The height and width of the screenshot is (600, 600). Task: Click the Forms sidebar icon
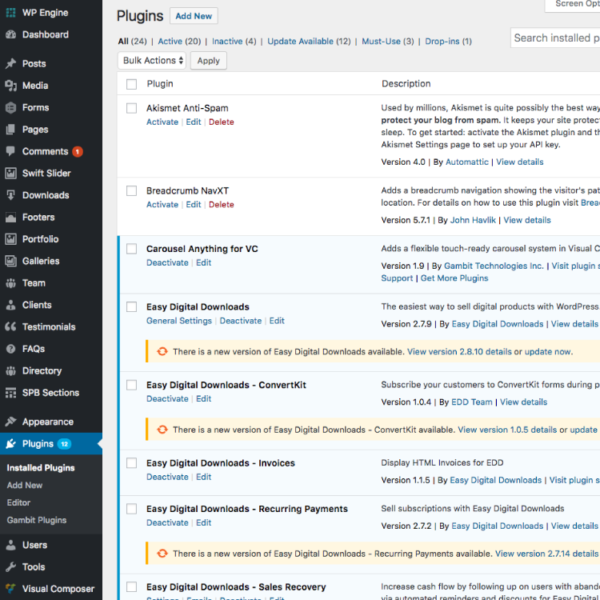[11, 108]
